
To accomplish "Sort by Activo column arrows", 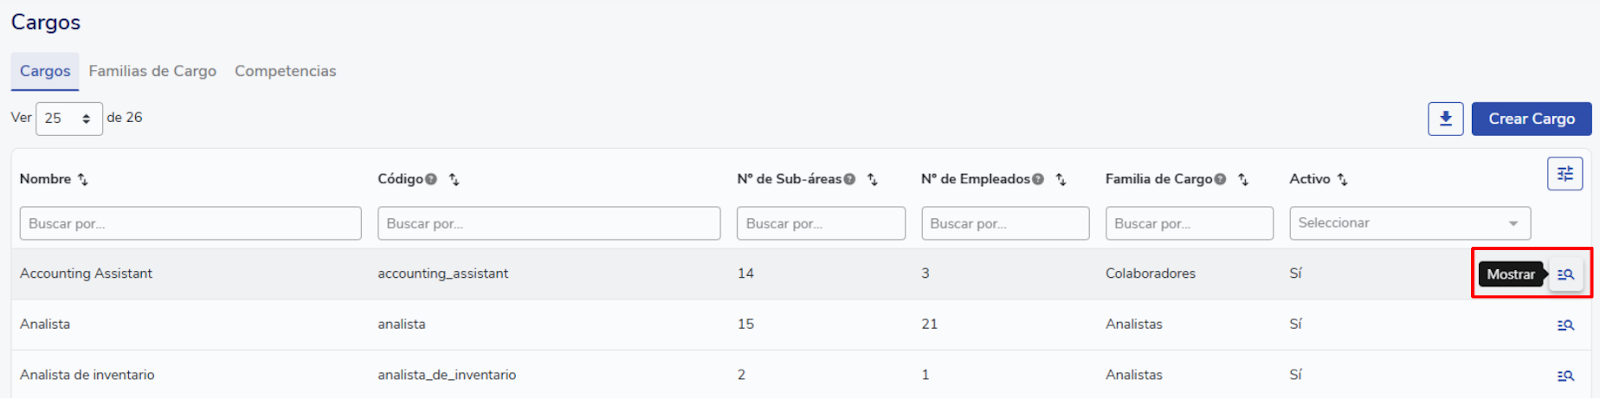I will [1342, 180].
